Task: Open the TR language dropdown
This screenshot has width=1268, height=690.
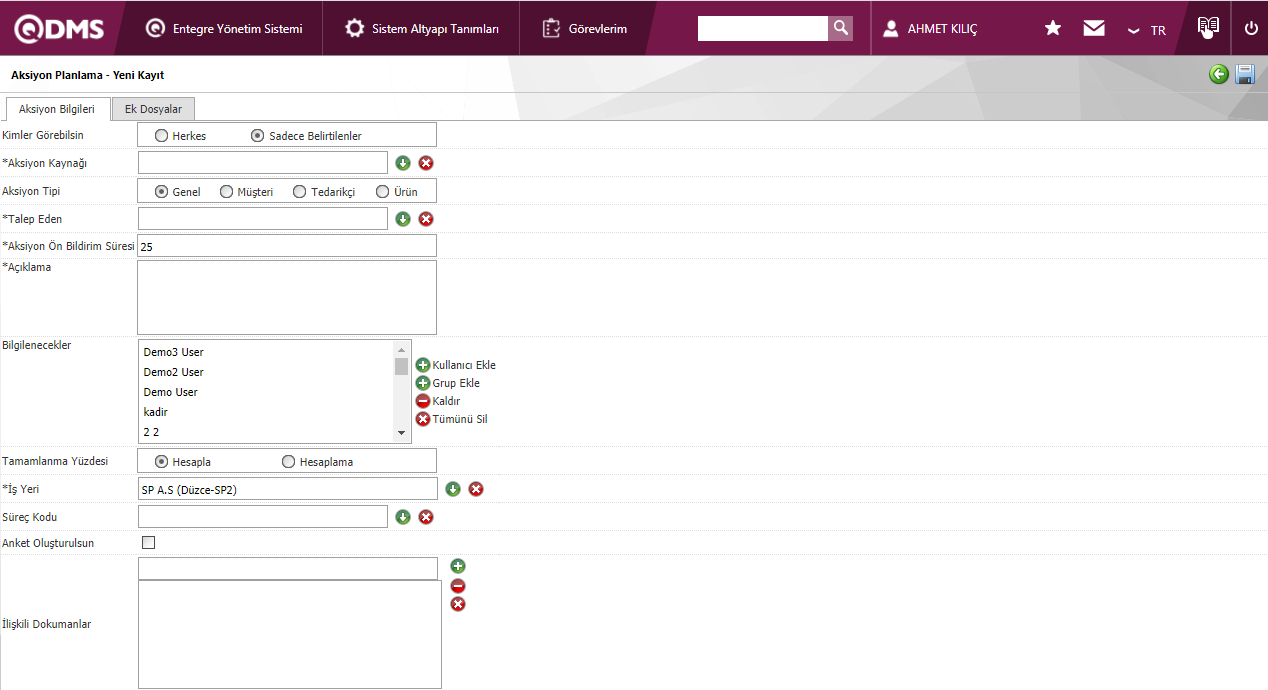Action: (x=1146, y=30)
